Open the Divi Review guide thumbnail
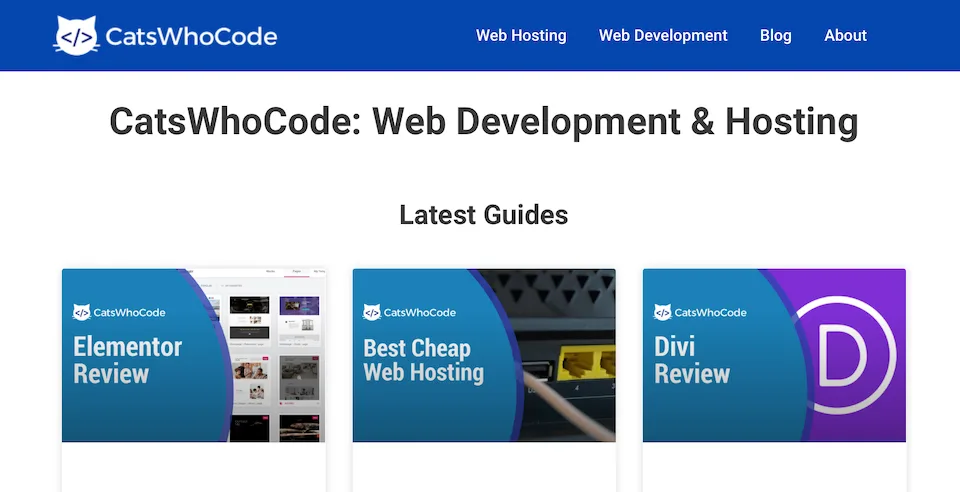The image size is (960, 492). point(774,355)
